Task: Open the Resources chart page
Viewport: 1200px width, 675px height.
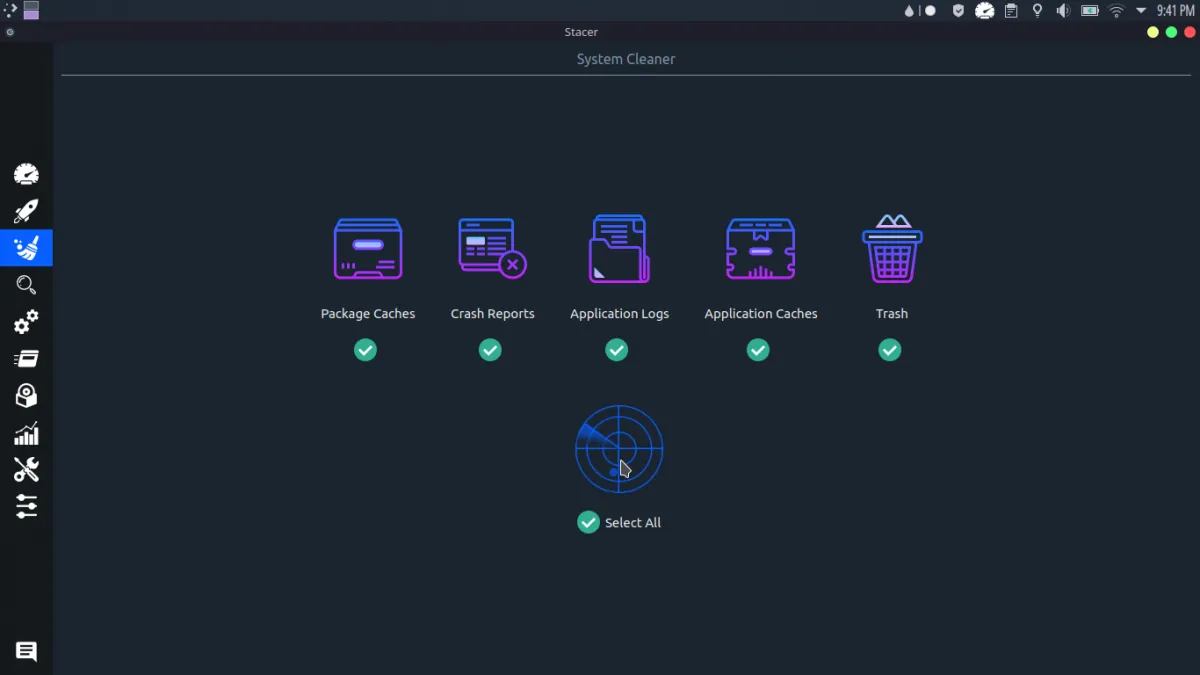Action: coord(26,432)
